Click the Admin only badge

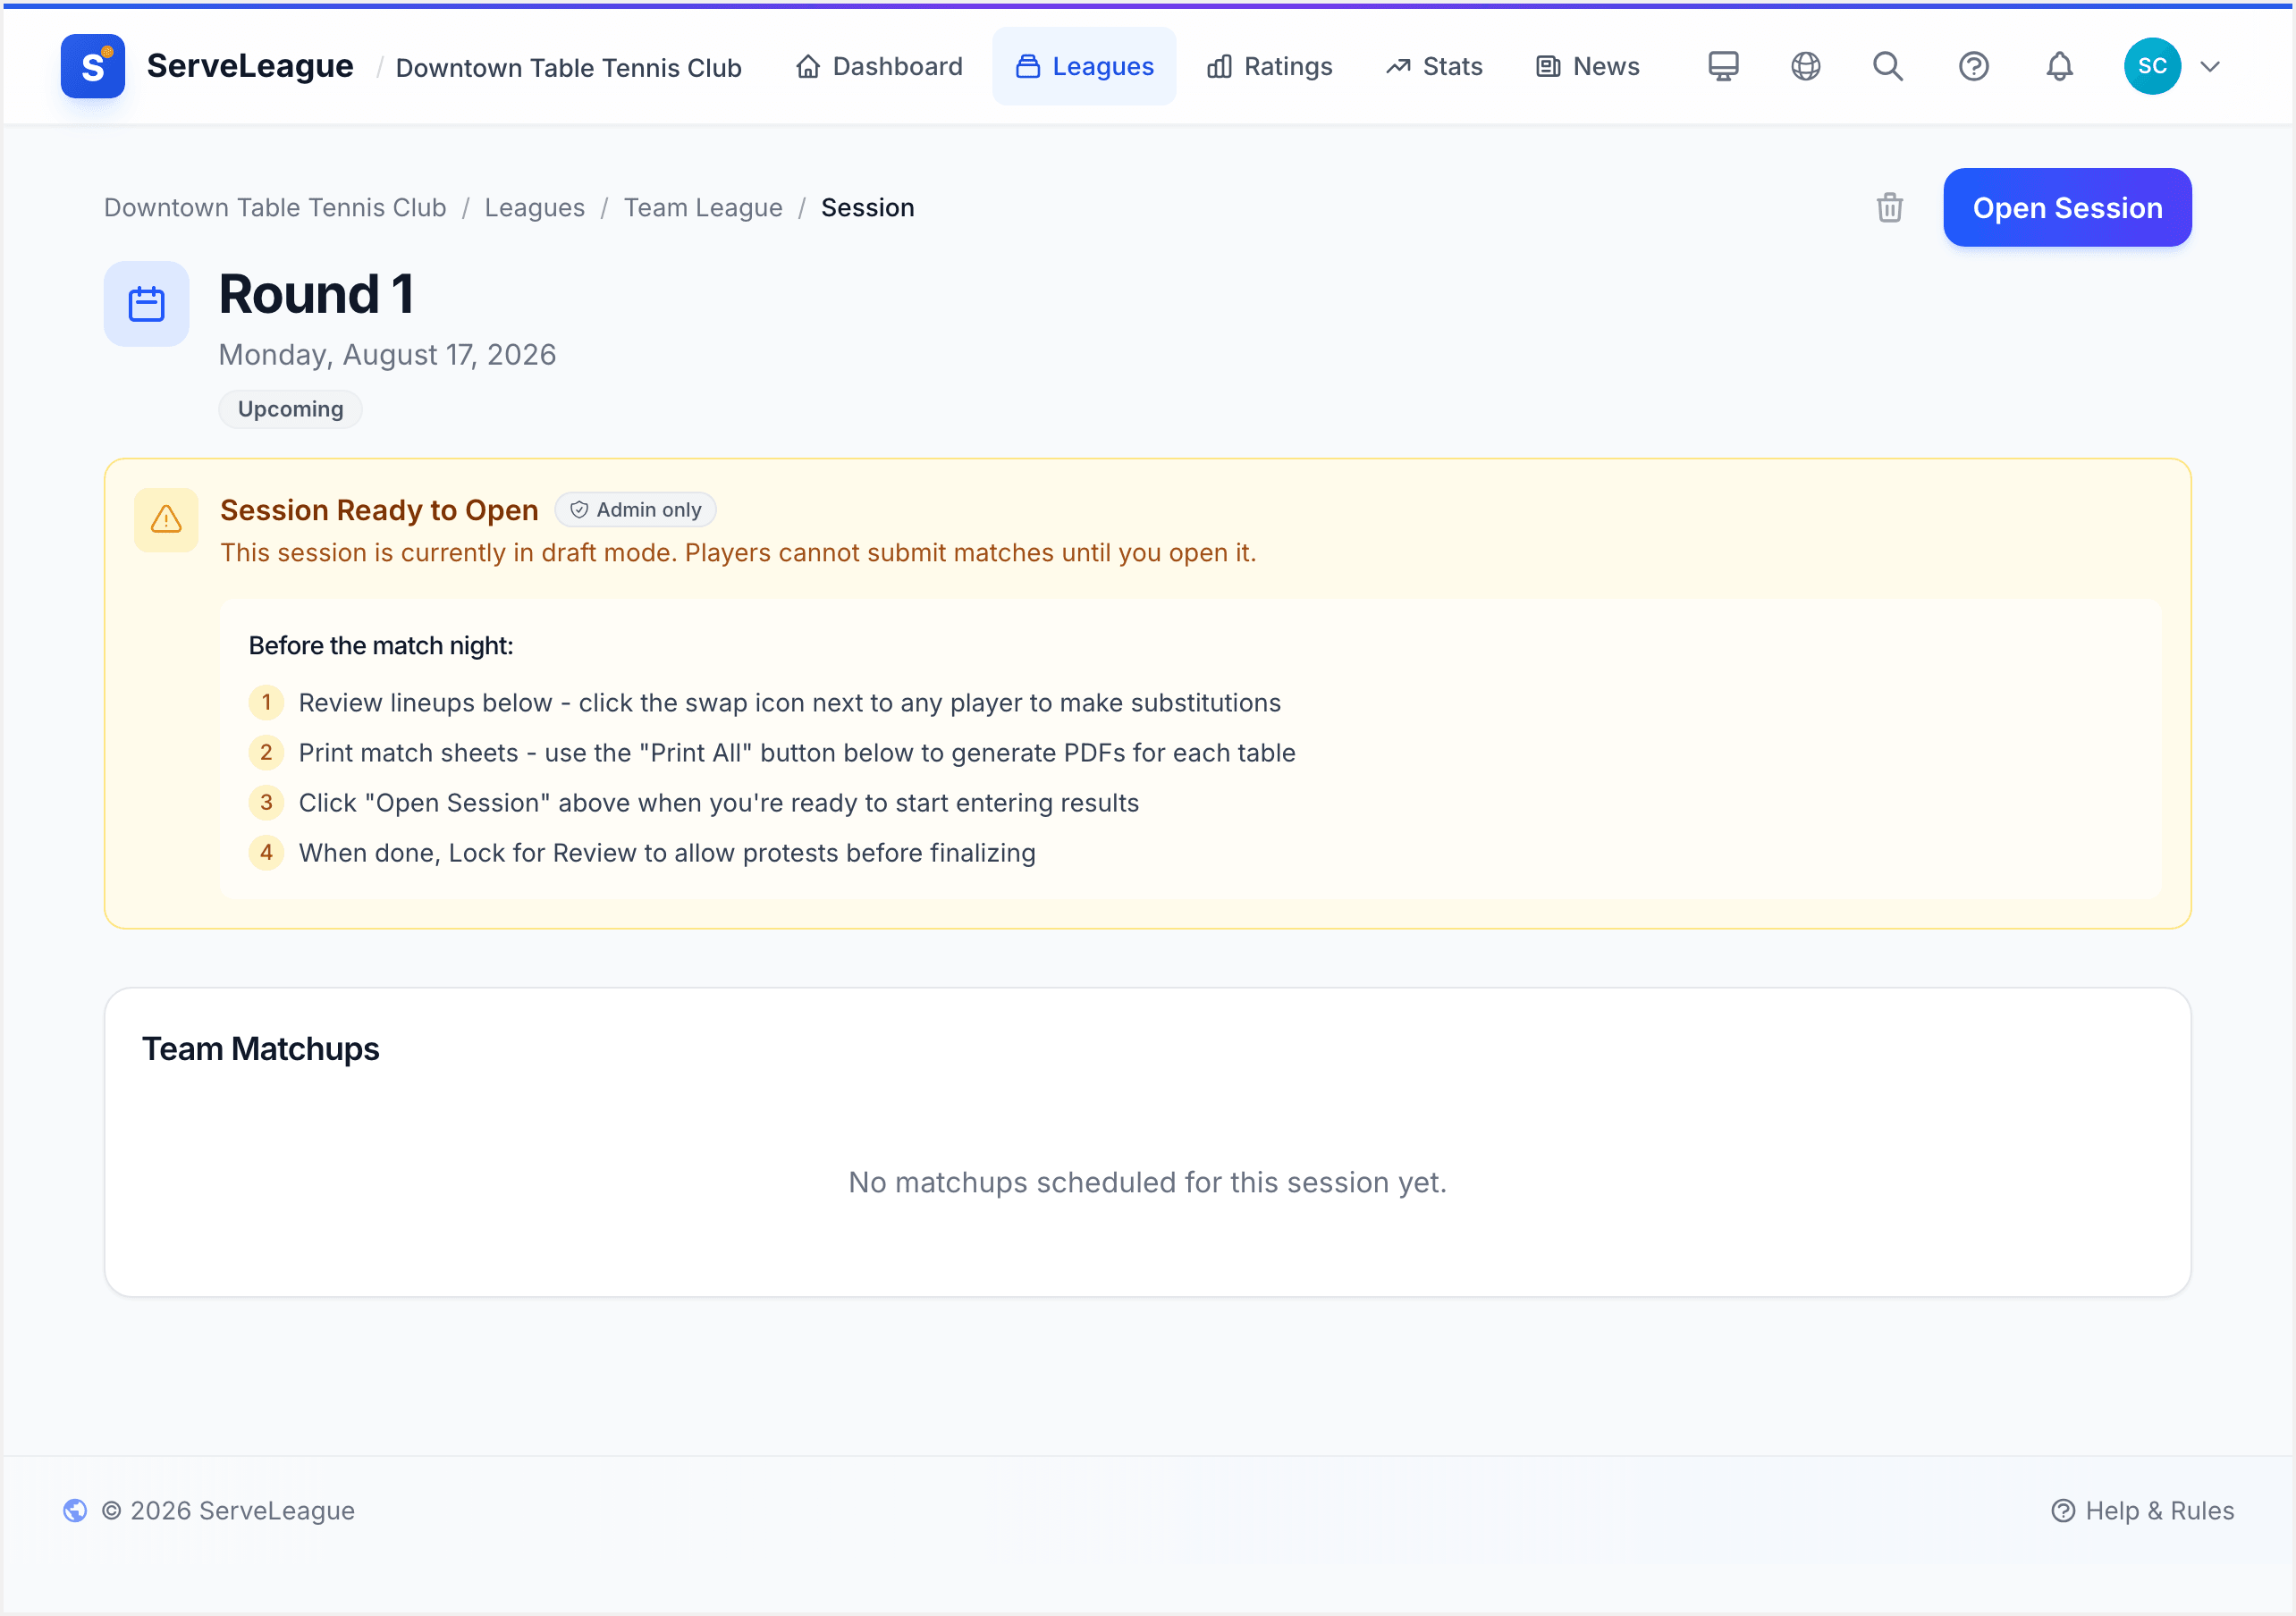[x=635, y=509]
